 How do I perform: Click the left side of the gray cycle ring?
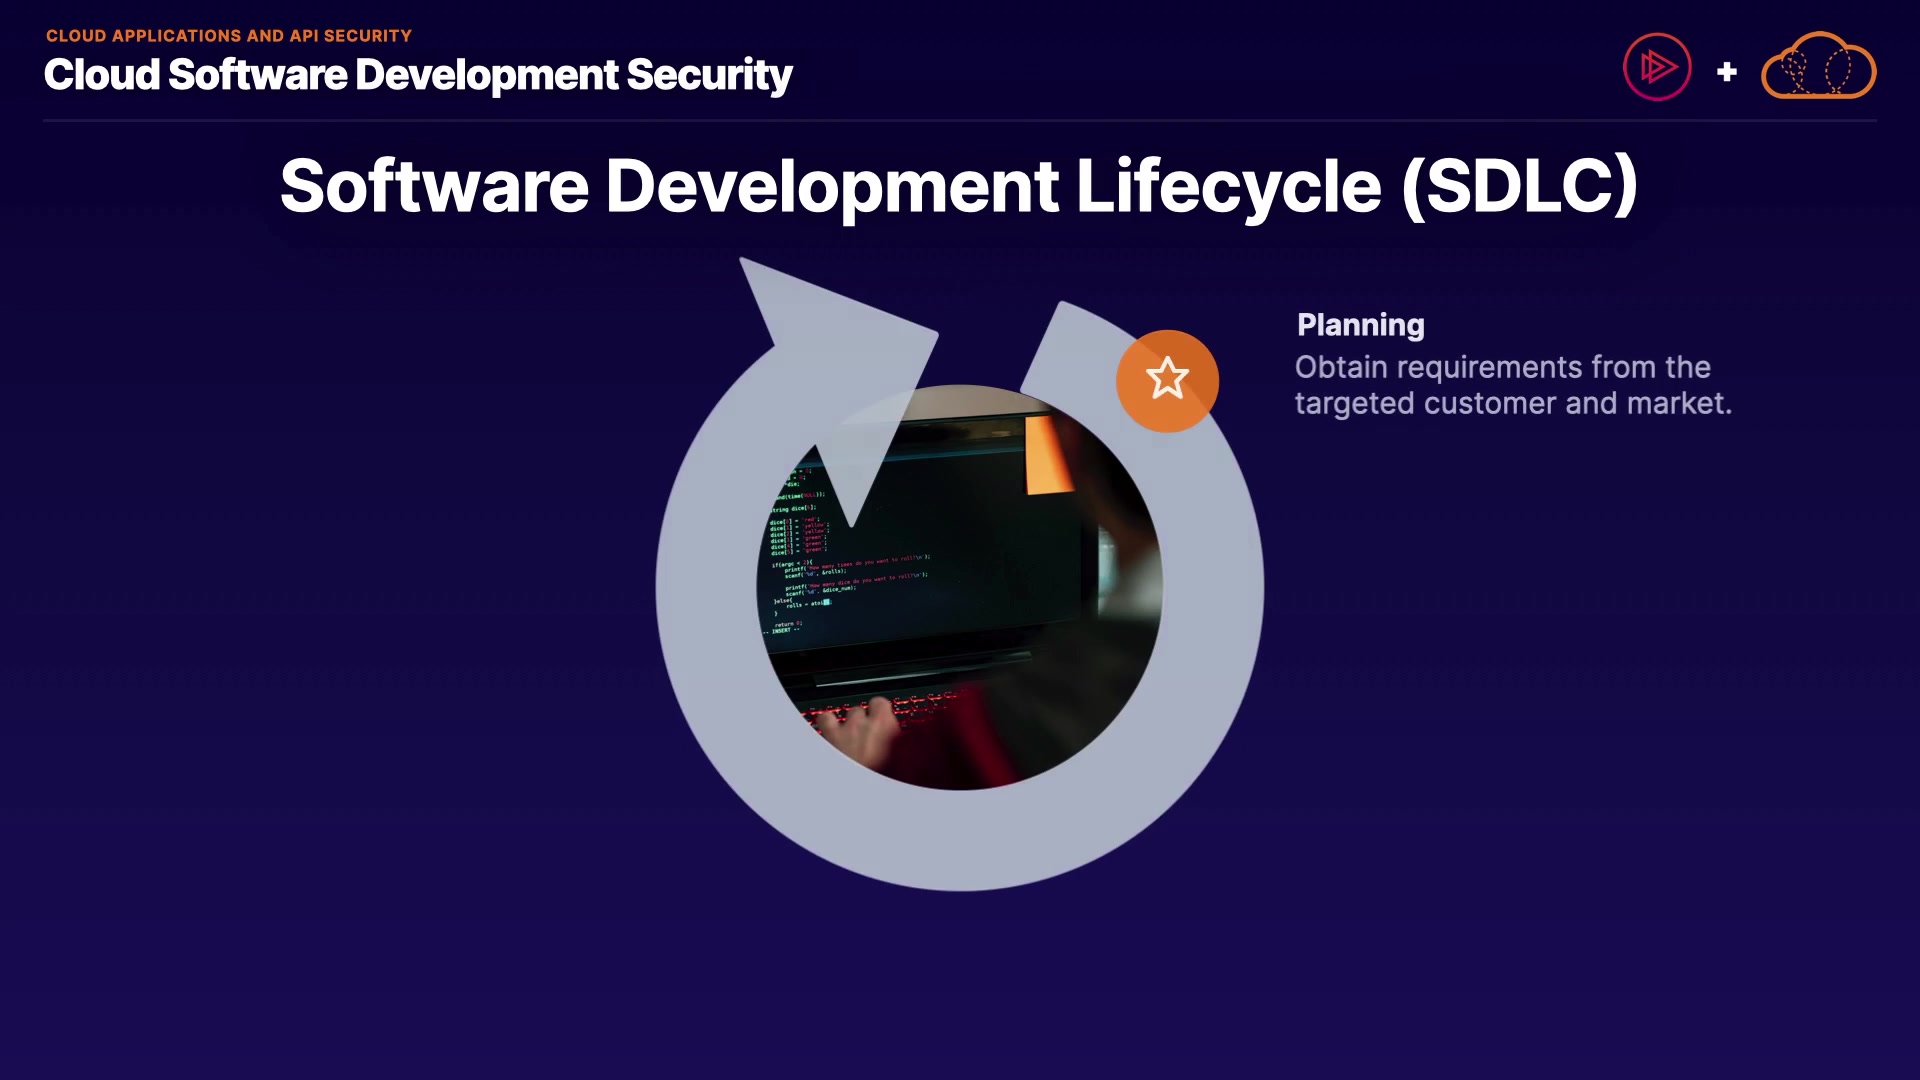click(705, 590)
